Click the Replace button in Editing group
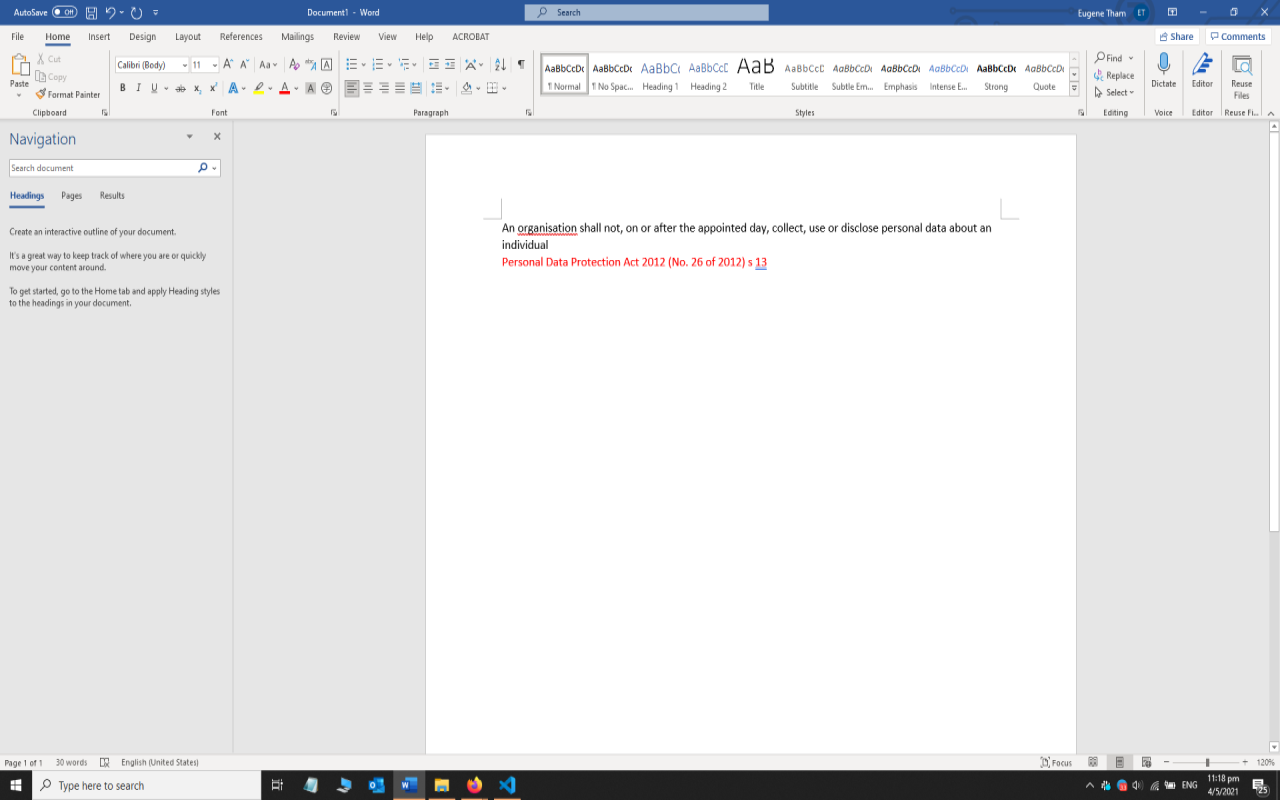 [1114, 75]
